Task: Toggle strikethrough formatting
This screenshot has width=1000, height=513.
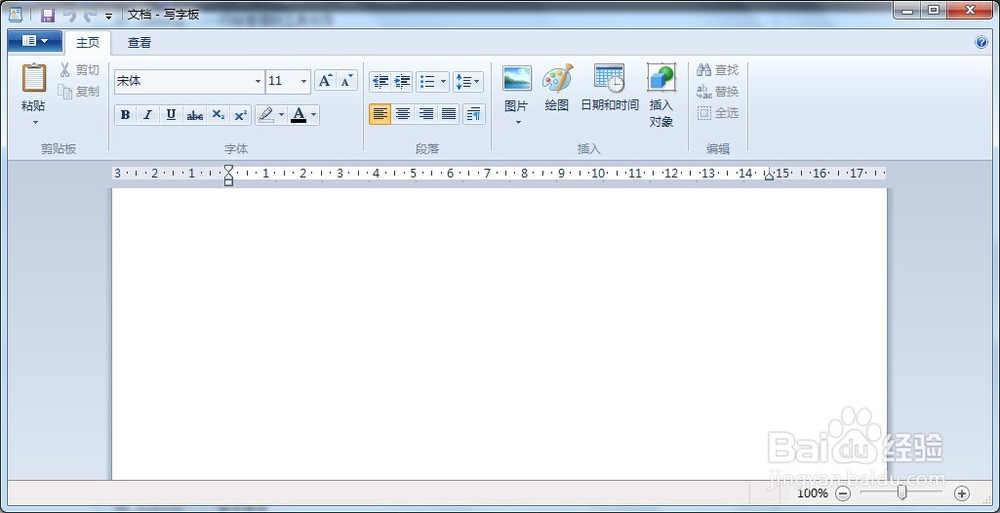Action: click(x=195, y=115)
